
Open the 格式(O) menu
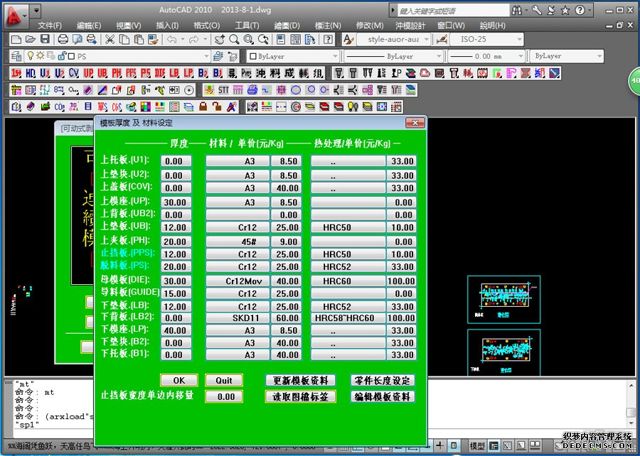click(207, 26)
